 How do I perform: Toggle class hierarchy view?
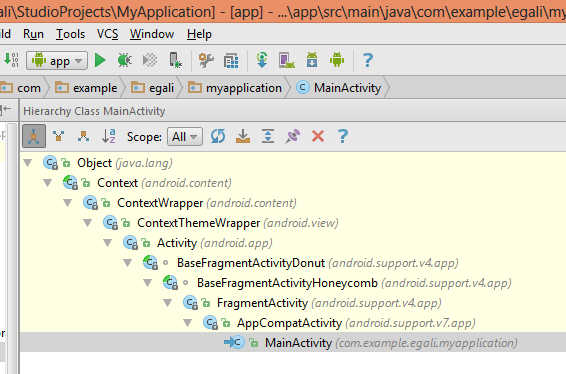click(x=34, y=136)
